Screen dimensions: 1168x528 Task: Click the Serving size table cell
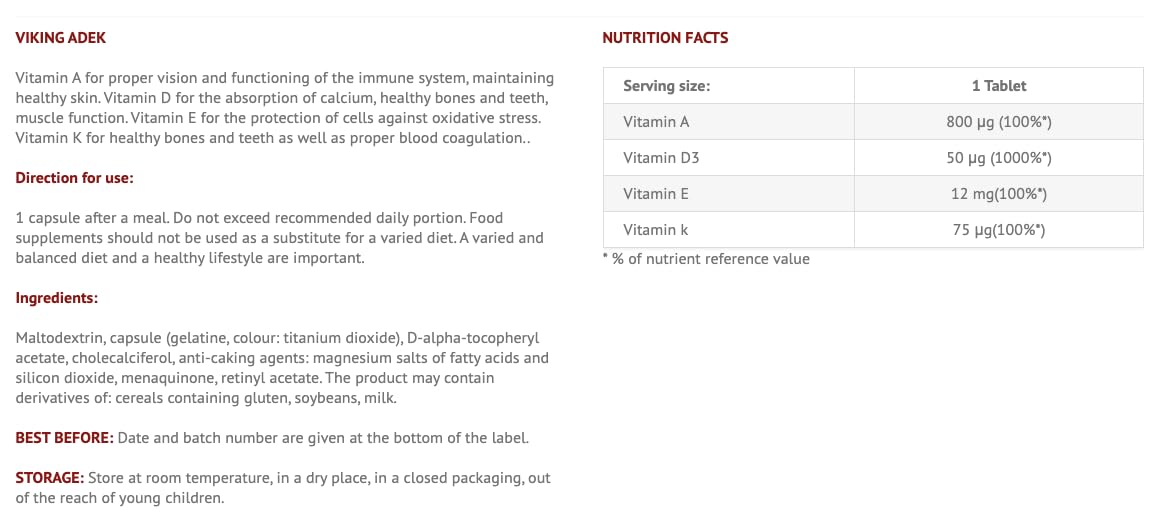point(666,86)
